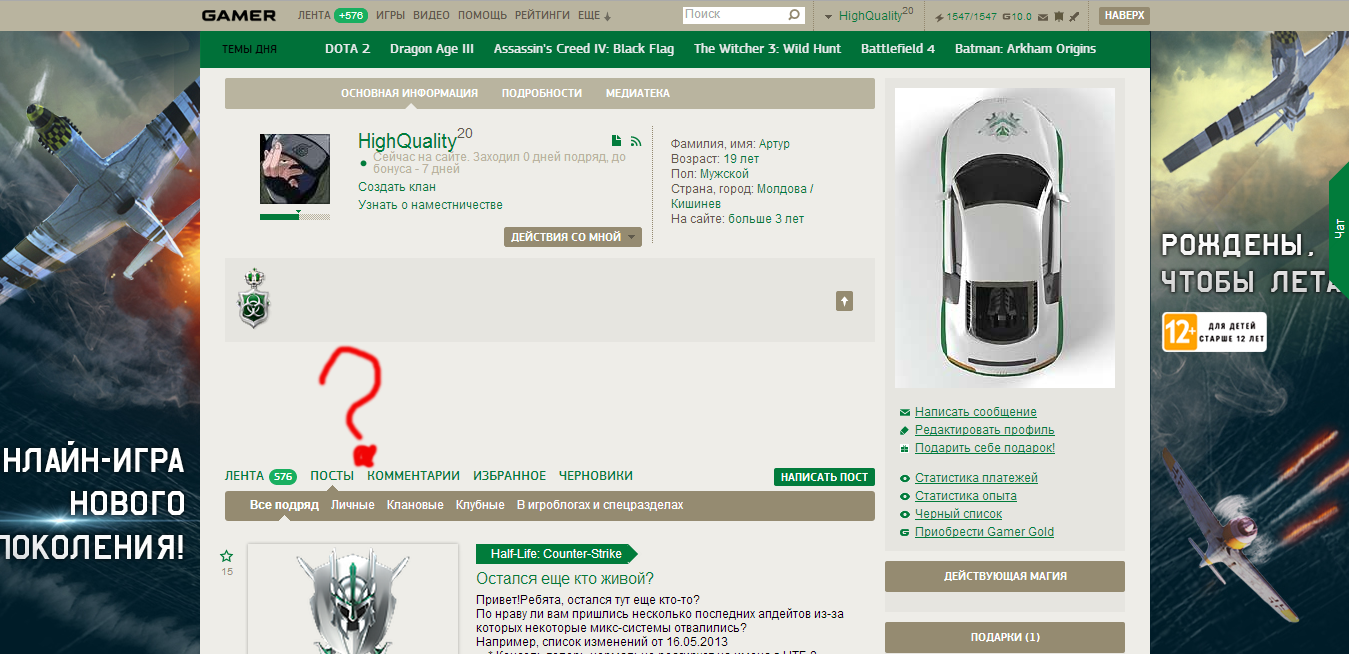Open post titled Остался еще кто живой?
Image resolution: width=1349 pixels, height=654 pixels.
(565, 579)
